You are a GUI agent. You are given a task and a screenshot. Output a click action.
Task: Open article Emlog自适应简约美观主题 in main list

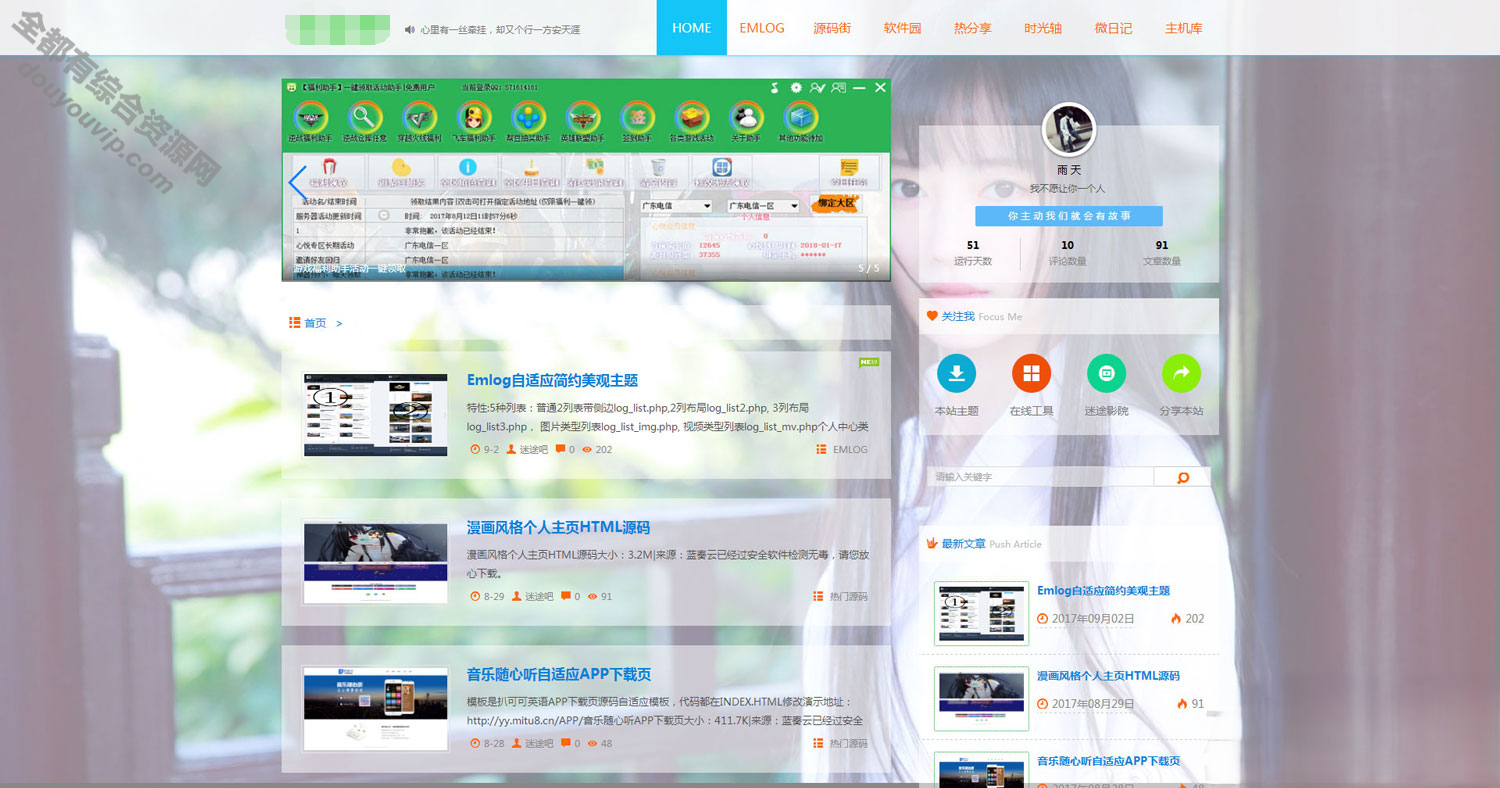pyautogui.click(x=552, y=380)
